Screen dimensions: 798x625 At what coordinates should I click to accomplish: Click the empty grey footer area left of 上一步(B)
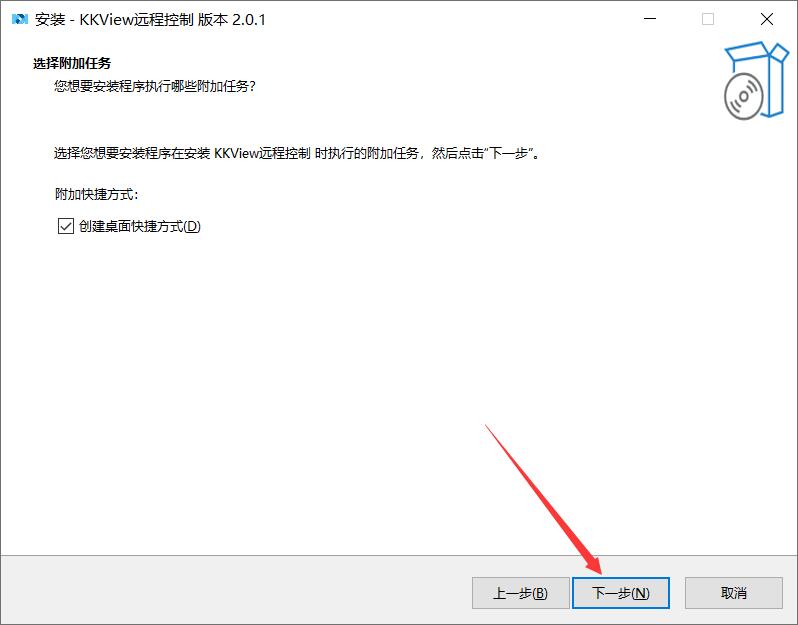click(x=234, y=590)
